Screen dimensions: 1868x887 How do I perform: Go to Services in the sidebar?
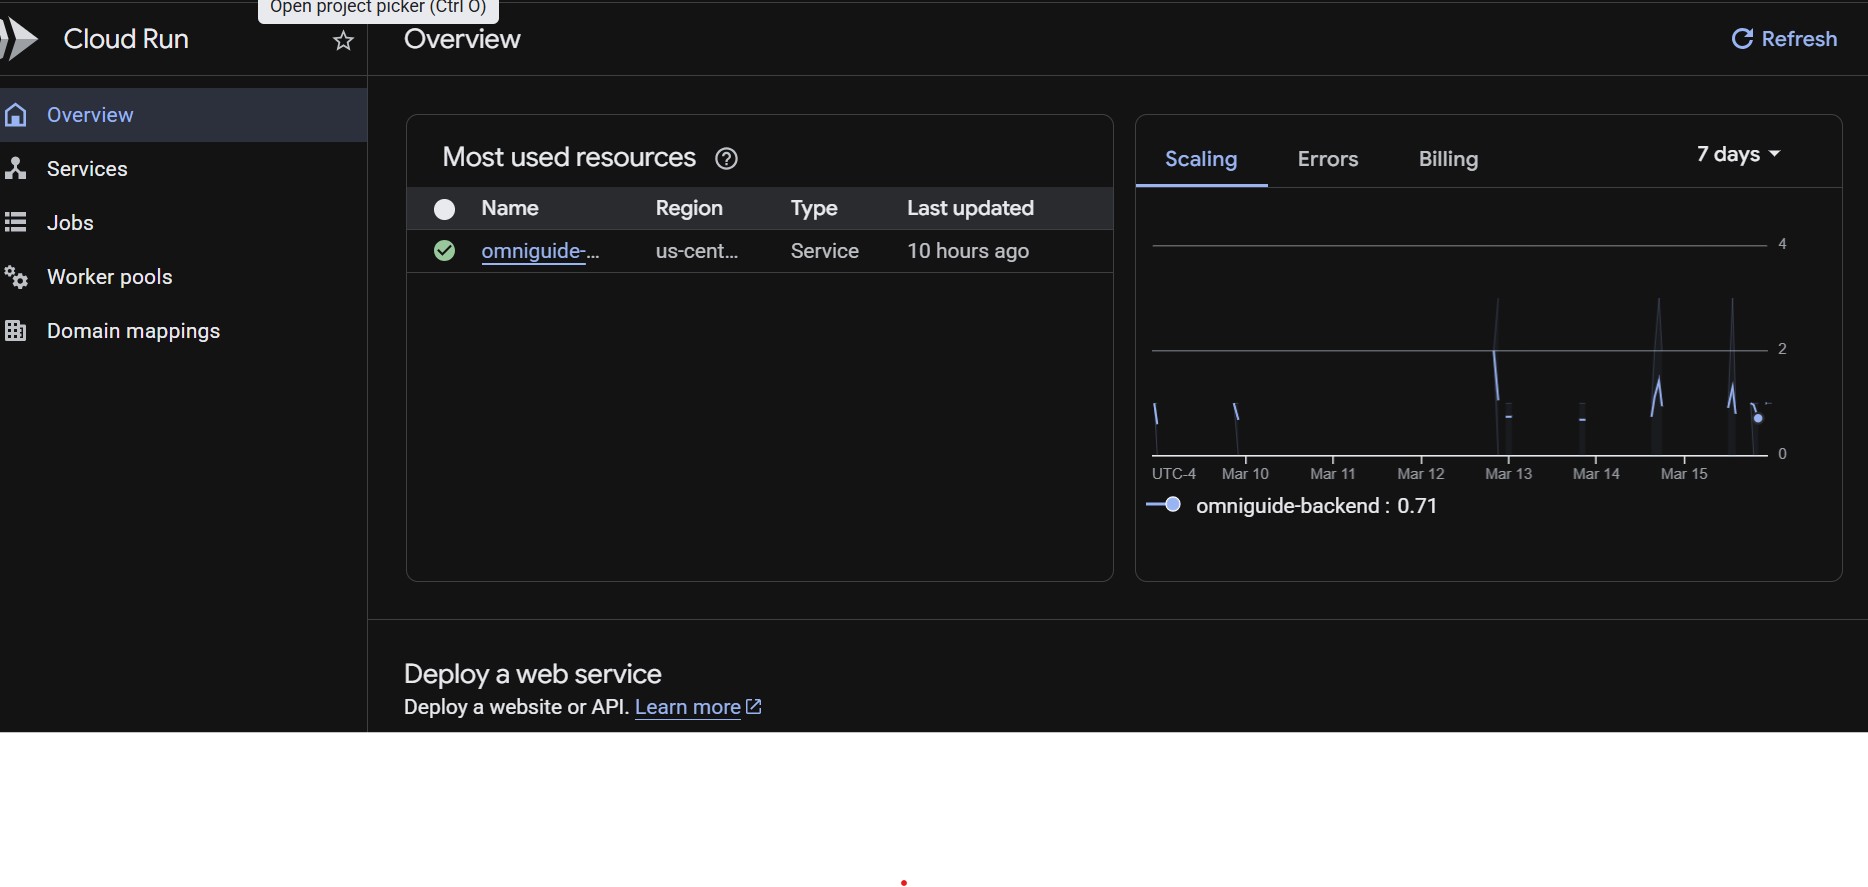click(x=183, y=169)
